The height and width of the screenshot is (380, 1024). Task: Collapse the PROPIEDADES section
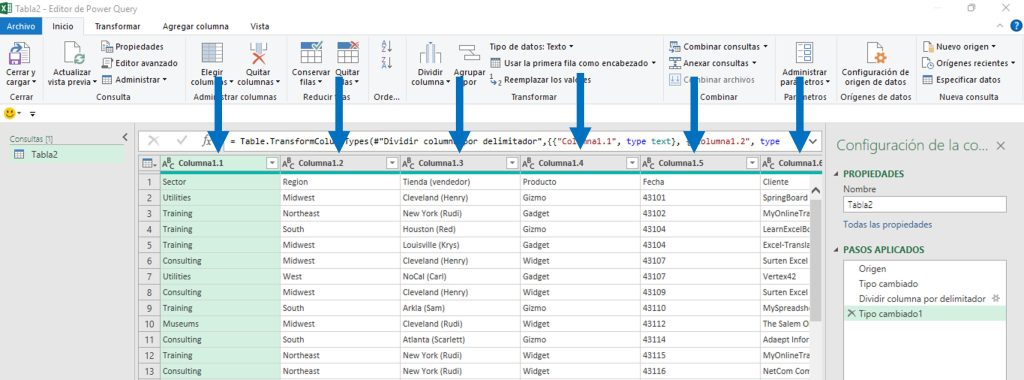click(838, 174)
